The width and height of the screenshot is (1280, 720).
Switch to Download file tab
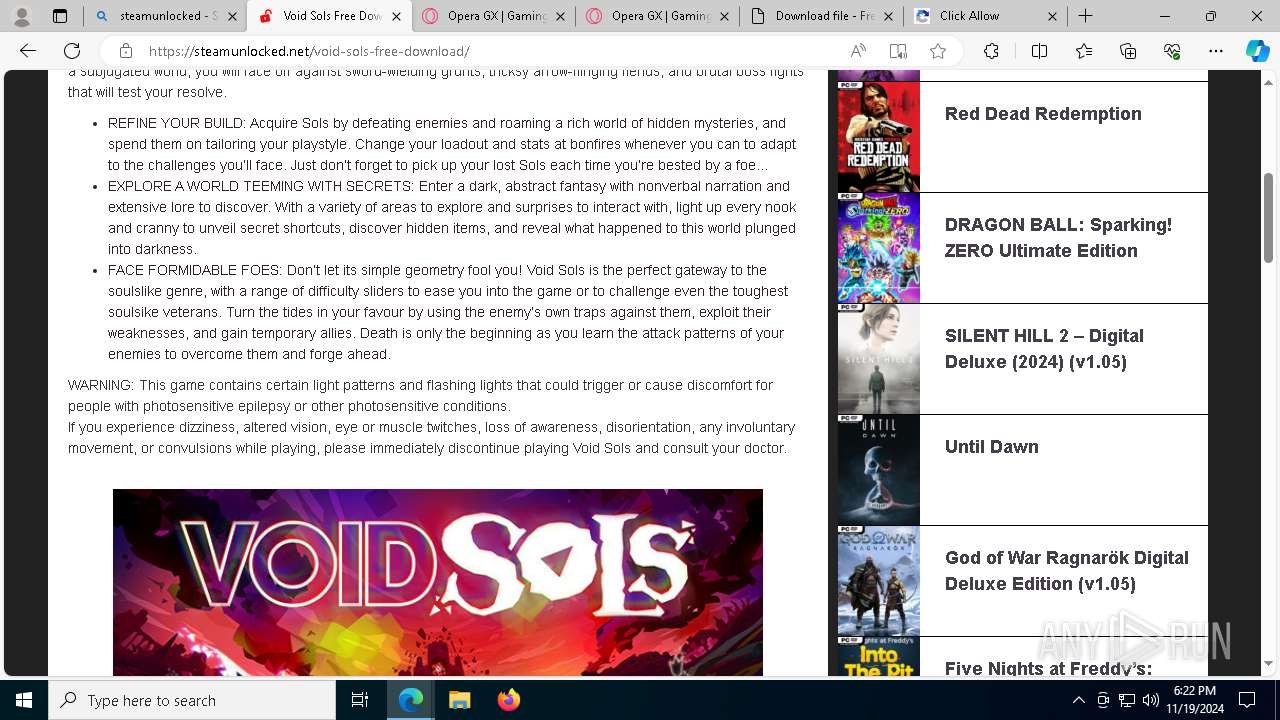[822, 16]
